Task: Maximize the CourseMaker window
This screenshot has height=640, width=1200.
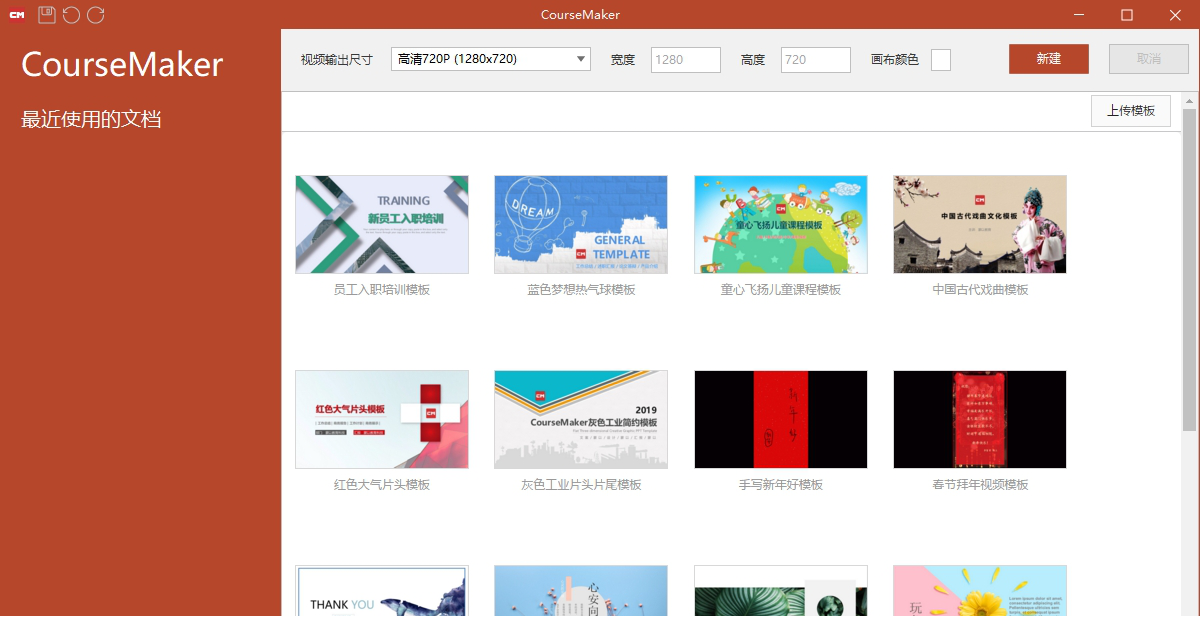Action: point(1127,14)
